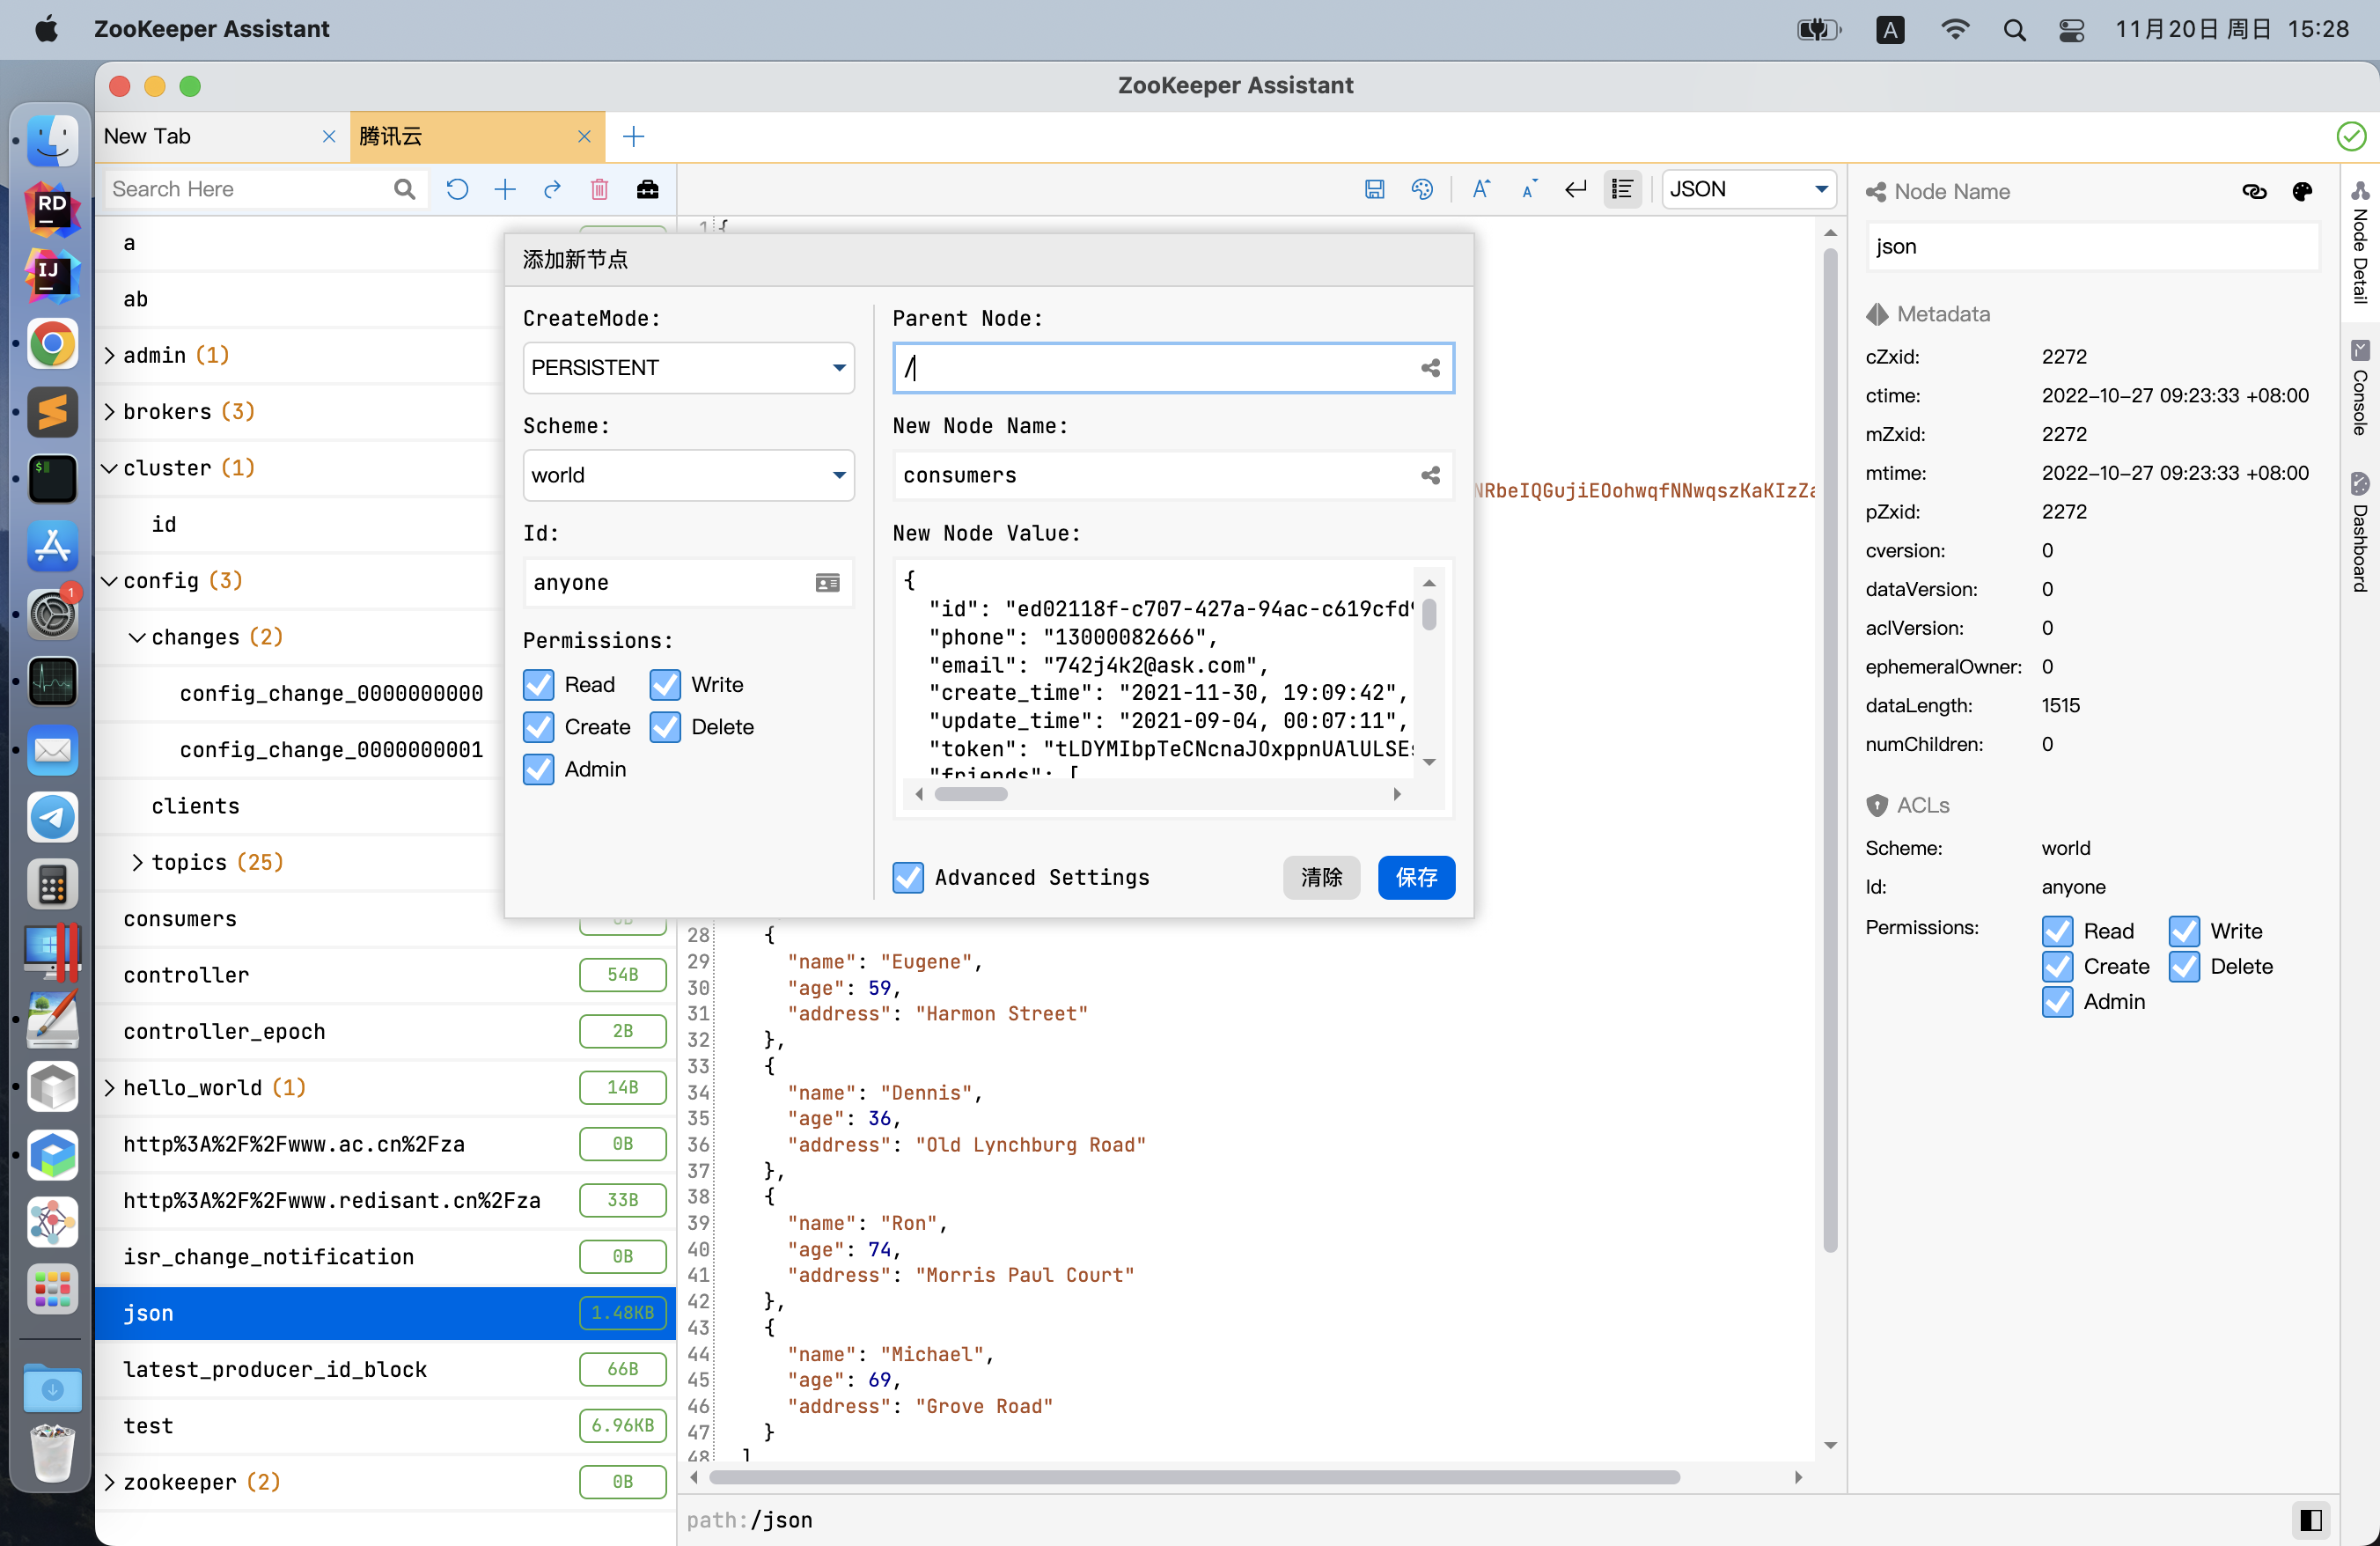Click the 清除 clear button

pyautogui.click(x=1320, y=877)
